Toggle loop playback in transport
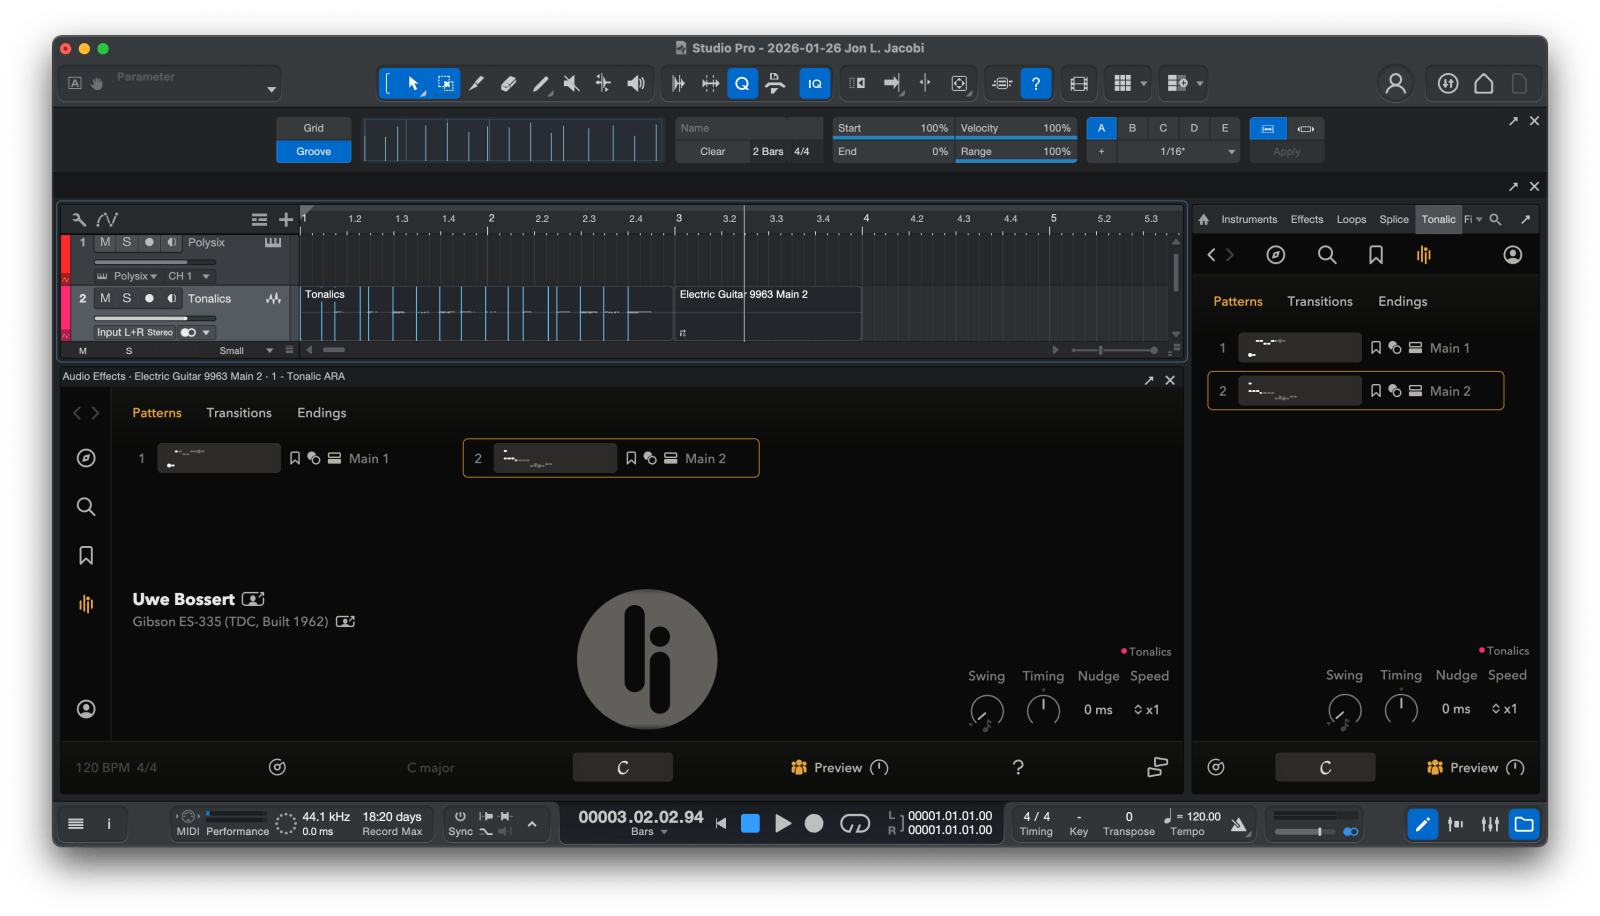The width and height of the screenshot is (1600, 916). (x=854, y=823)
